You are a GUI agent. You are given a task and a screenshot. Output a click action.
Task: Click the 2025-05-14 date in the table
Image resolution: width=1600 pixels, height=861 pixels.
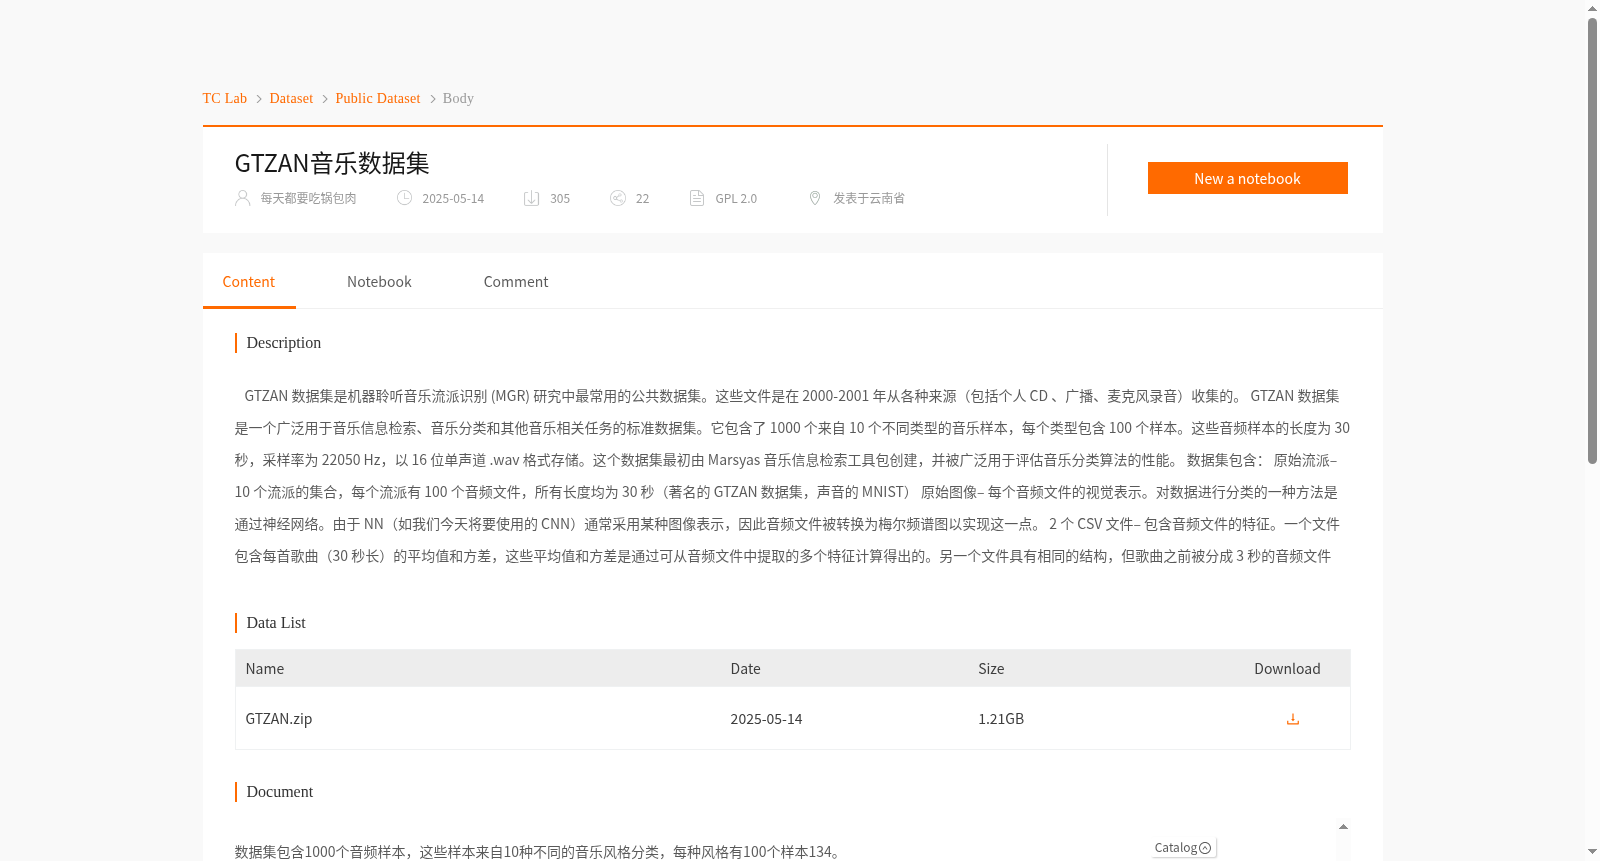766,719
